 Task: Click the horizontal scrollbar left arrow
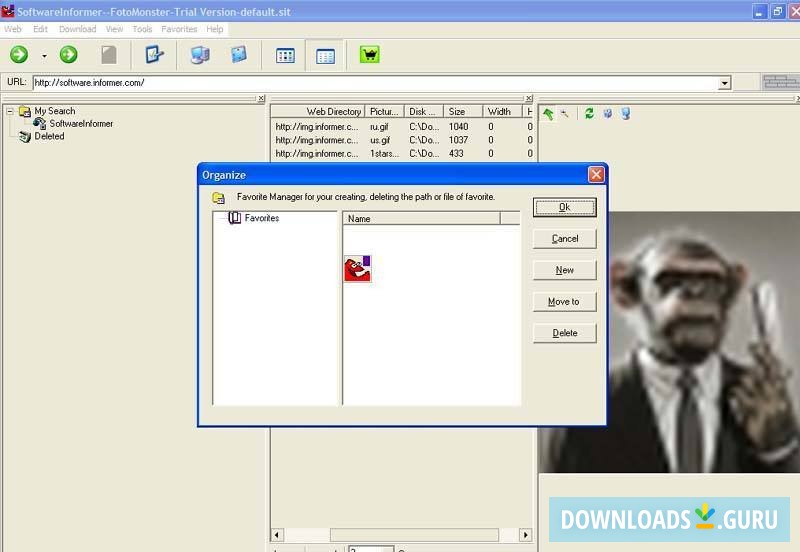click(x=276, y=535)
